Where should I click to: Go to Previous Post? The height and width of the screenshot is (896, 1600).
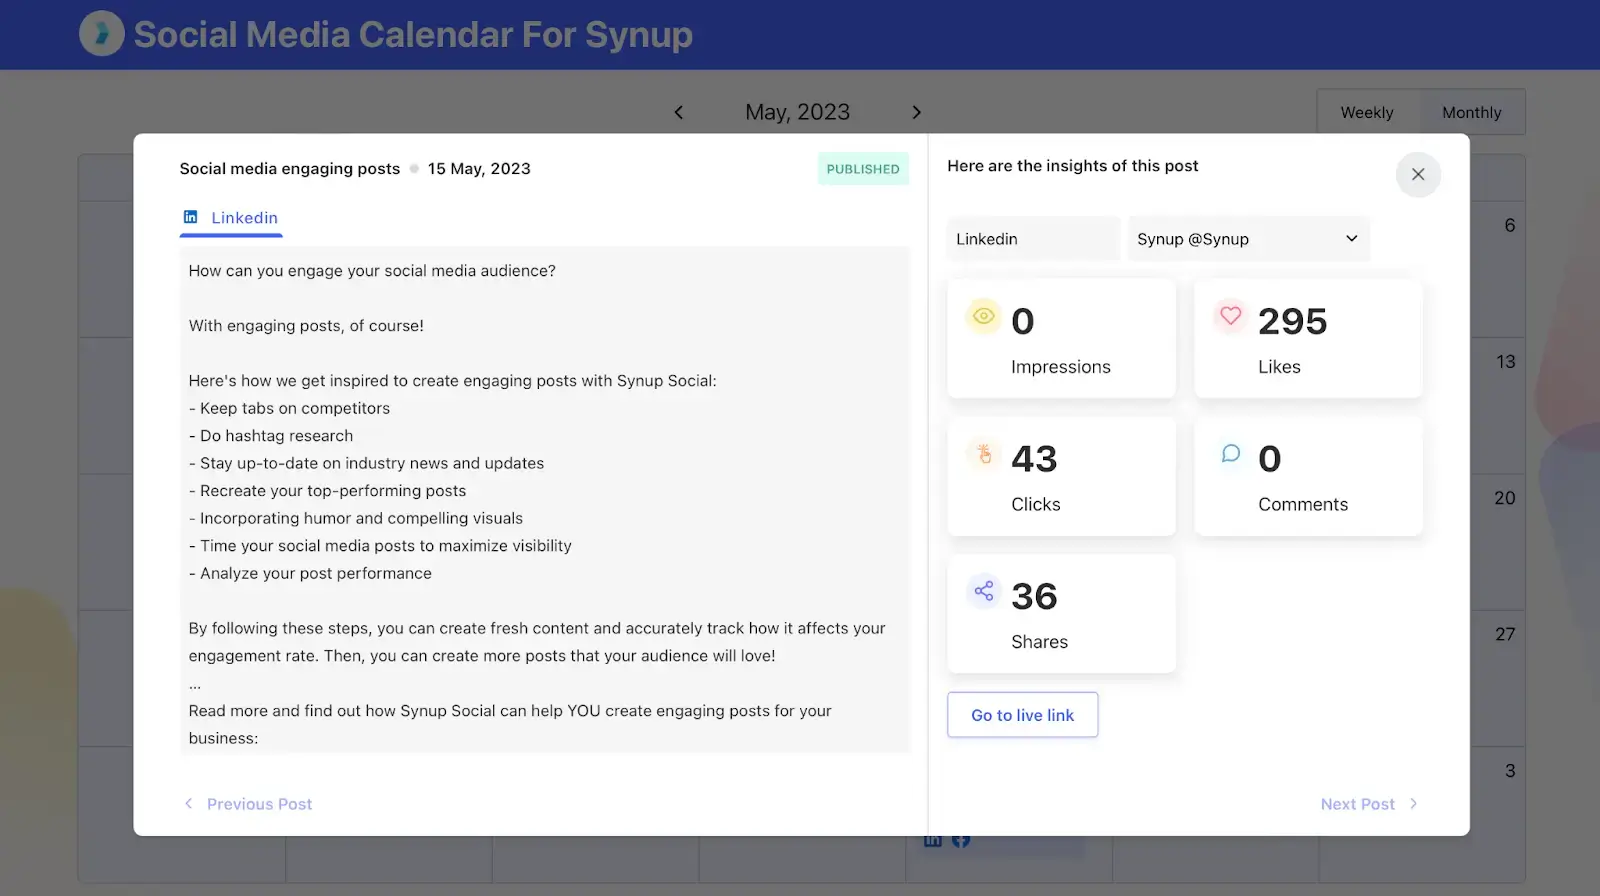pos(248,804)
